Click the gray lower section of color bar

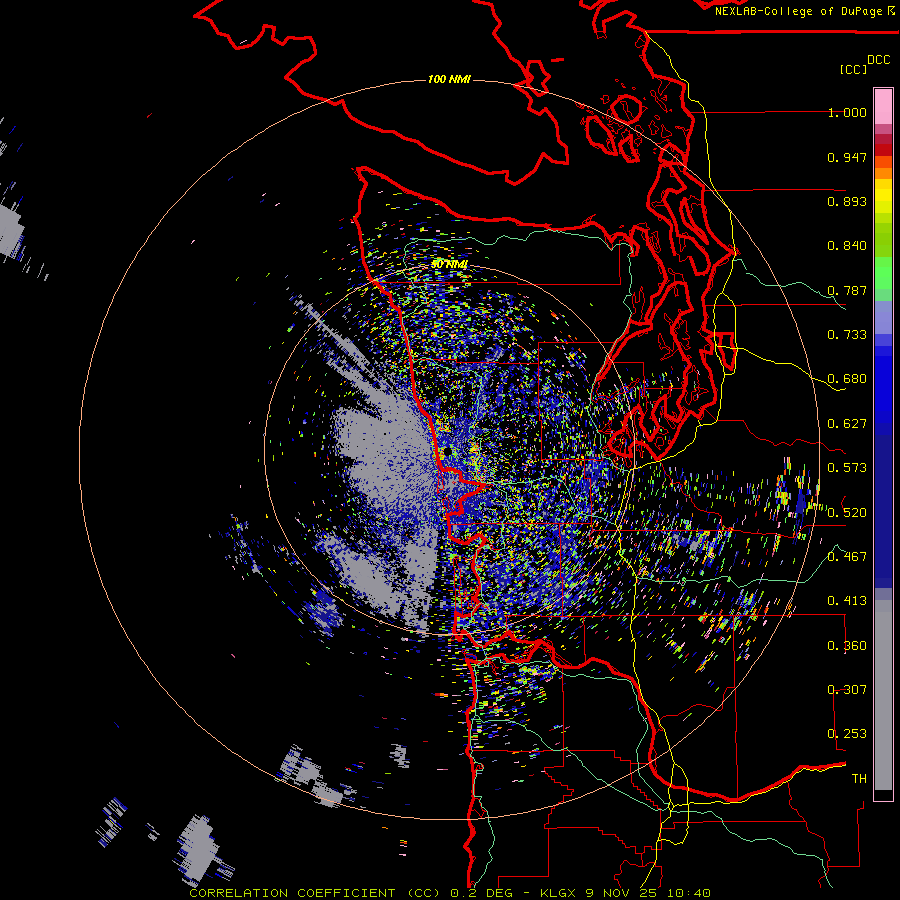[883, 695]
